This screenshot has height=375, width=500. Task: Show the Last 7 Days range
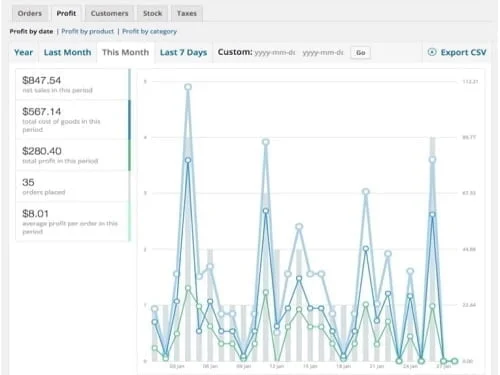(x=183, y=52)
